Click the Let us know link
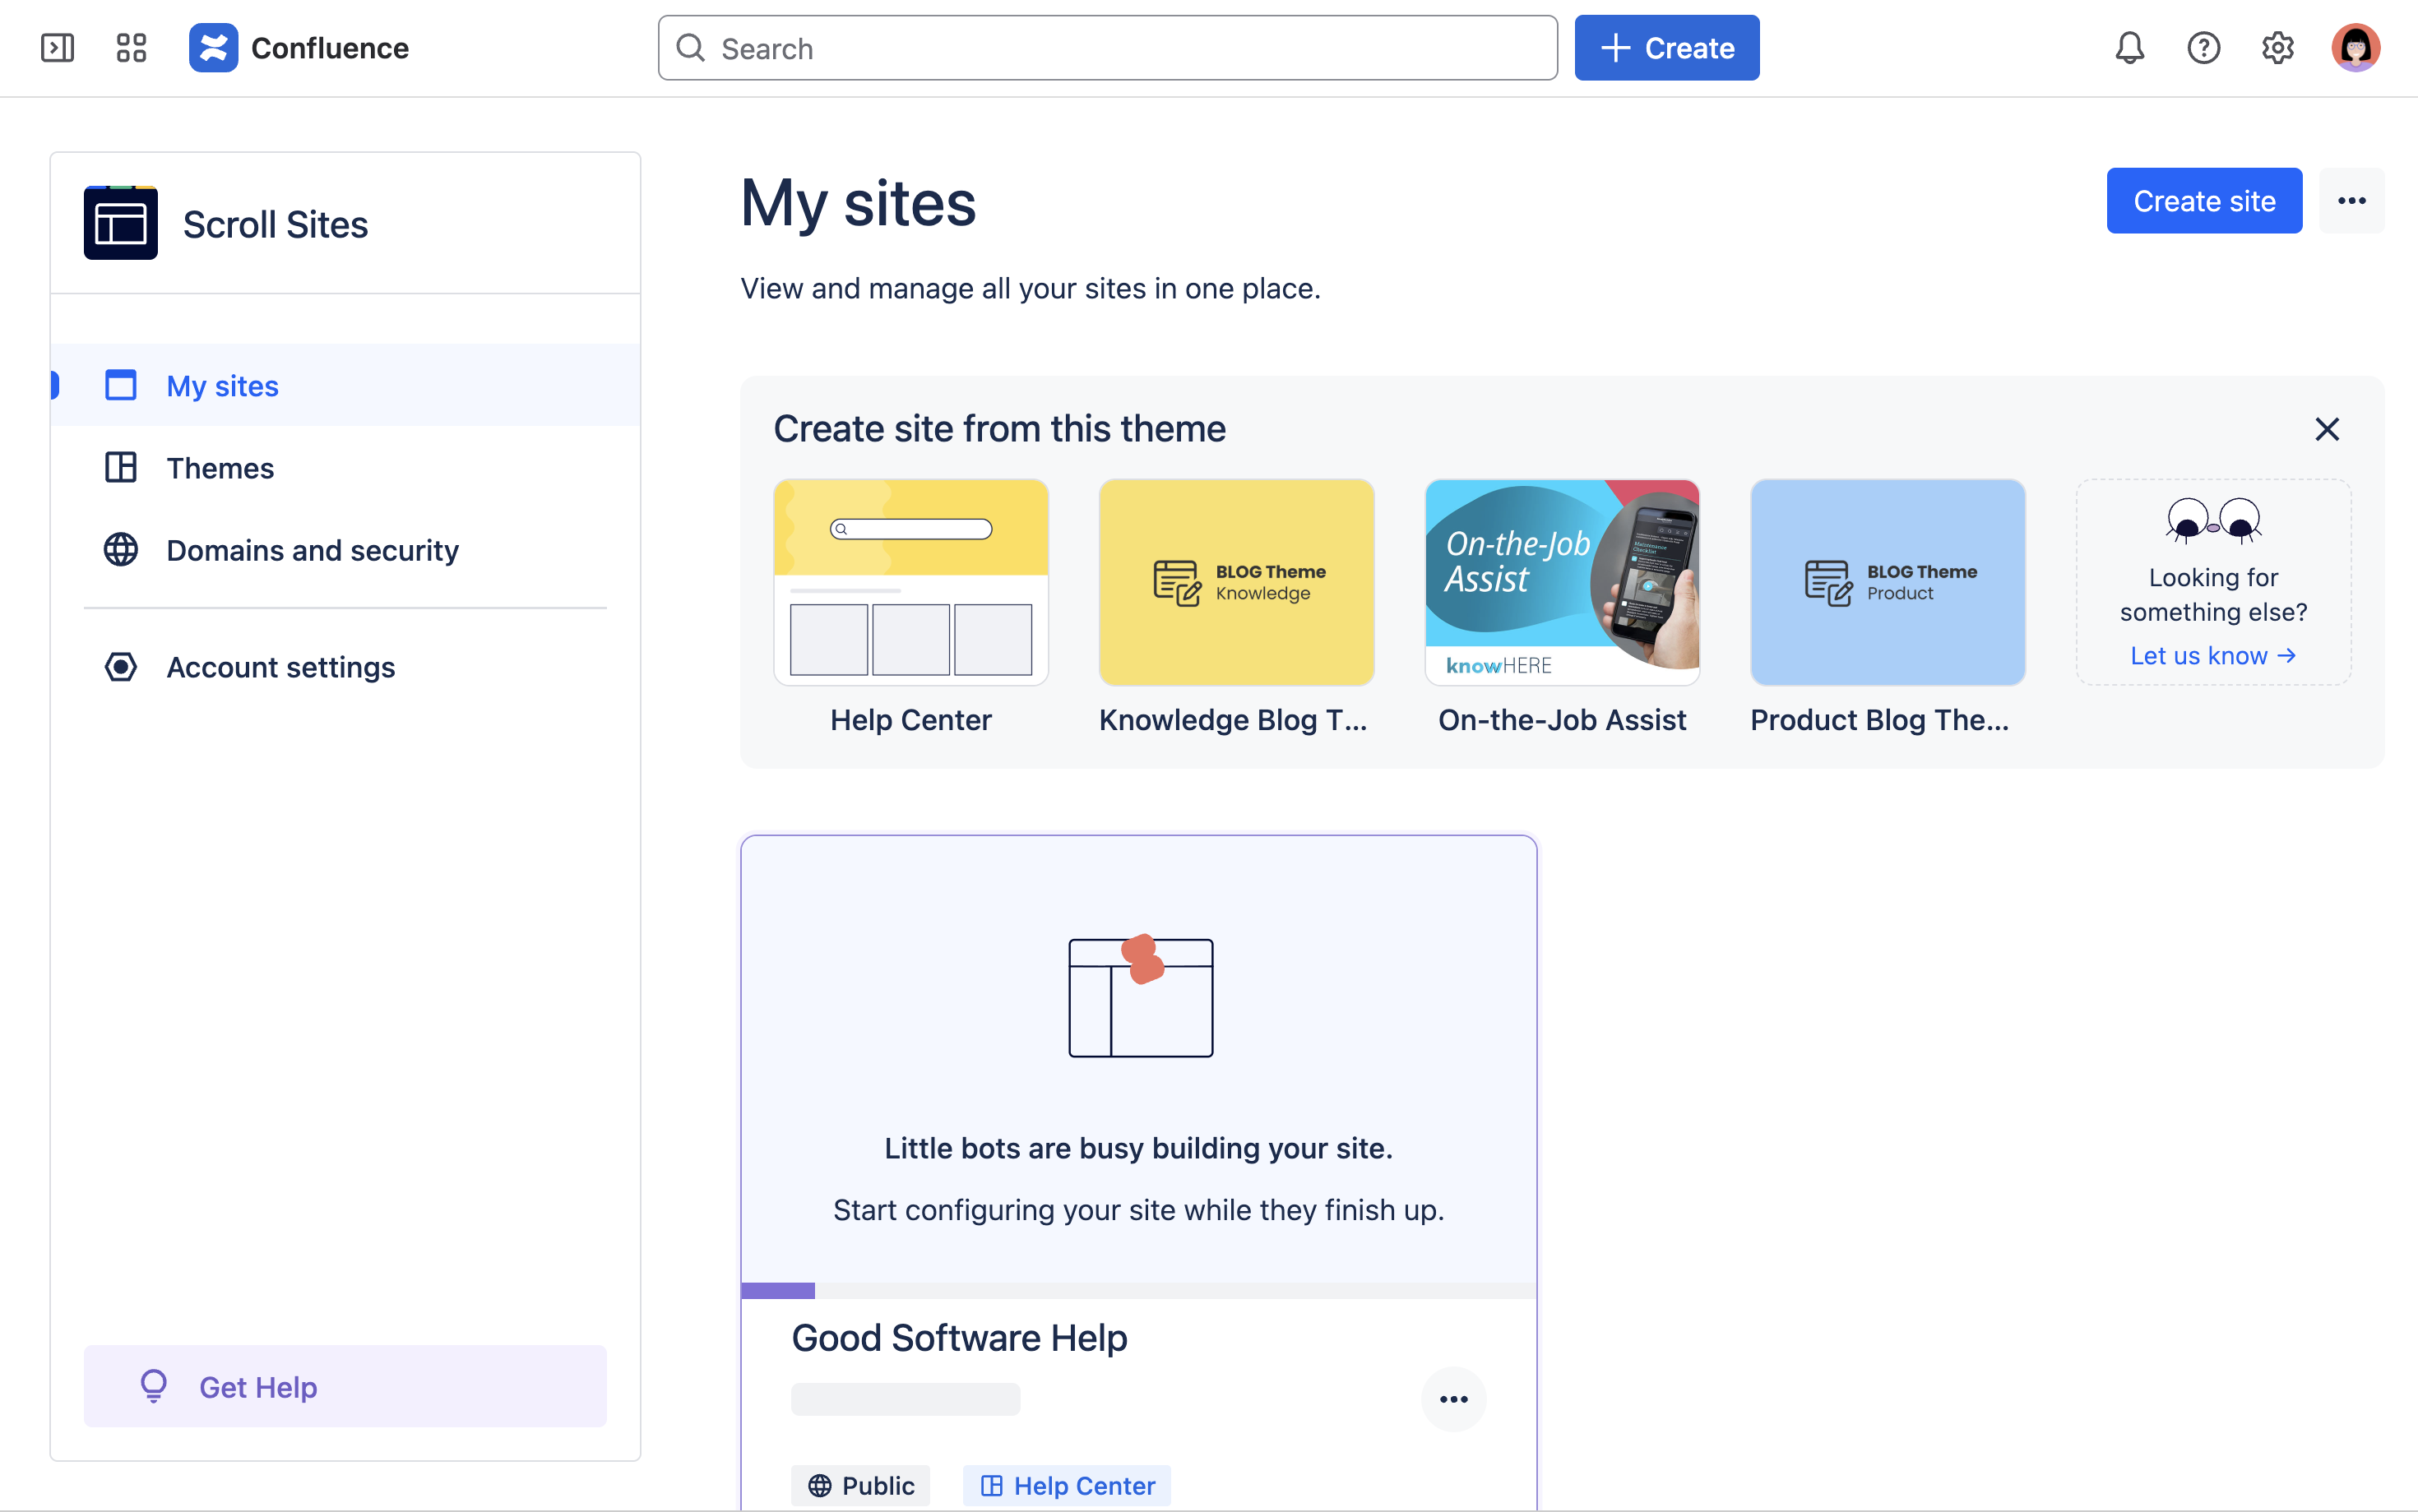Viewport: 2418px width, 1512px height. (2212, 656)
